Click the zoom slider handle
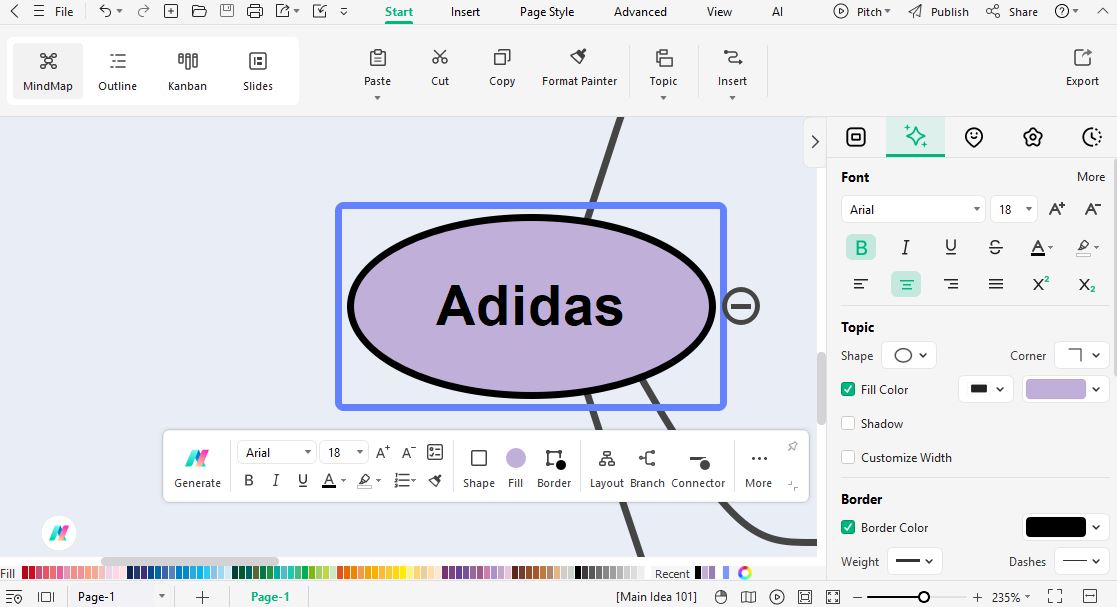This screenshot has width=1117, height=607. pyautogui.click(x=923, y=597)
